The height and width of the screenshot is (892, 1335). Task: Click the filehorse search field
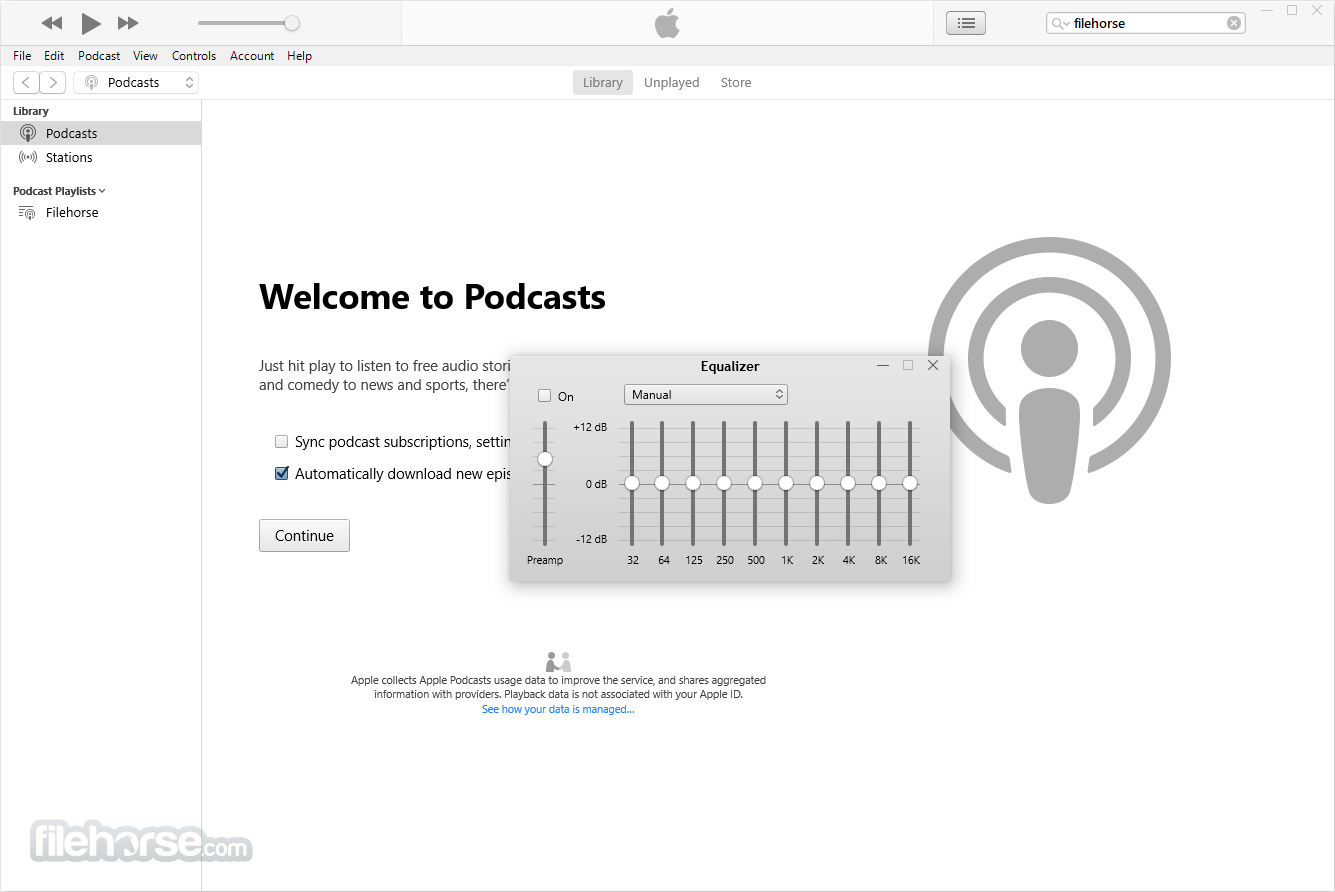click(x=1146, y=23)
